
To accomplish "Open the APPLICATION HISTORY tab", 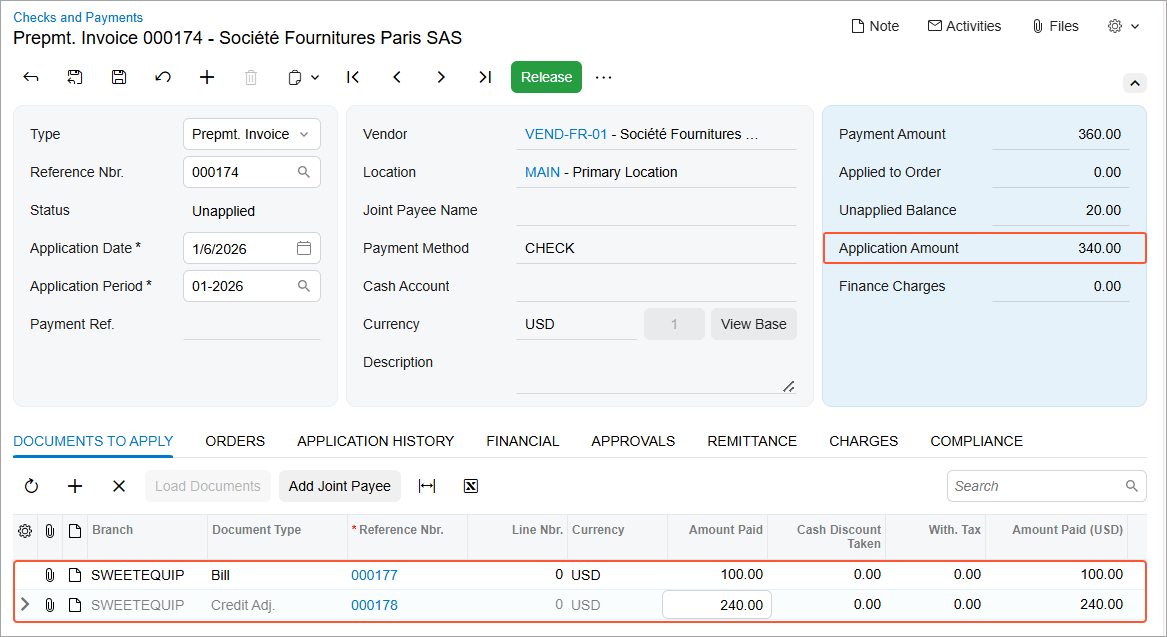I will (375, 441).
